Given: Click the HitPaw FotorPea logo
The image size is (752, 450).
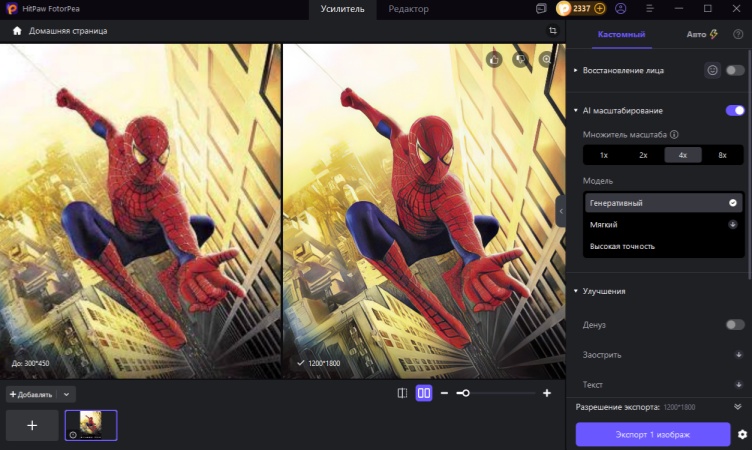Looking at the screenshot, I should (12, 9).
